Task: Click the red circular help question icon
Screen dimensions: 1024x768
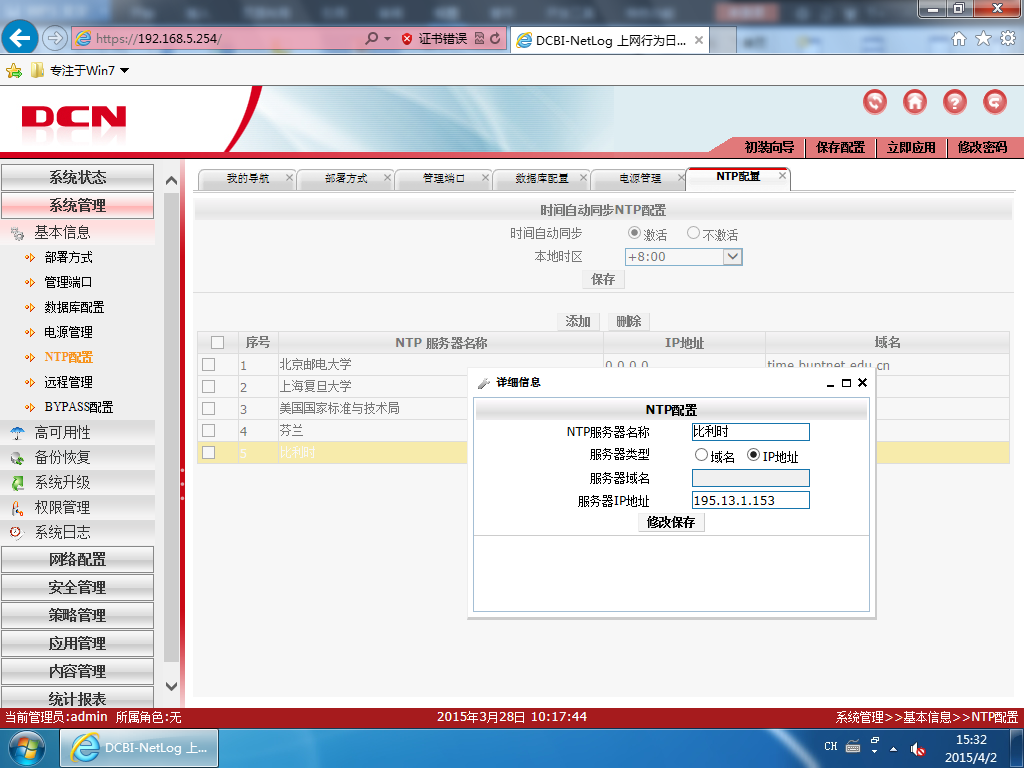Action: 955,102
